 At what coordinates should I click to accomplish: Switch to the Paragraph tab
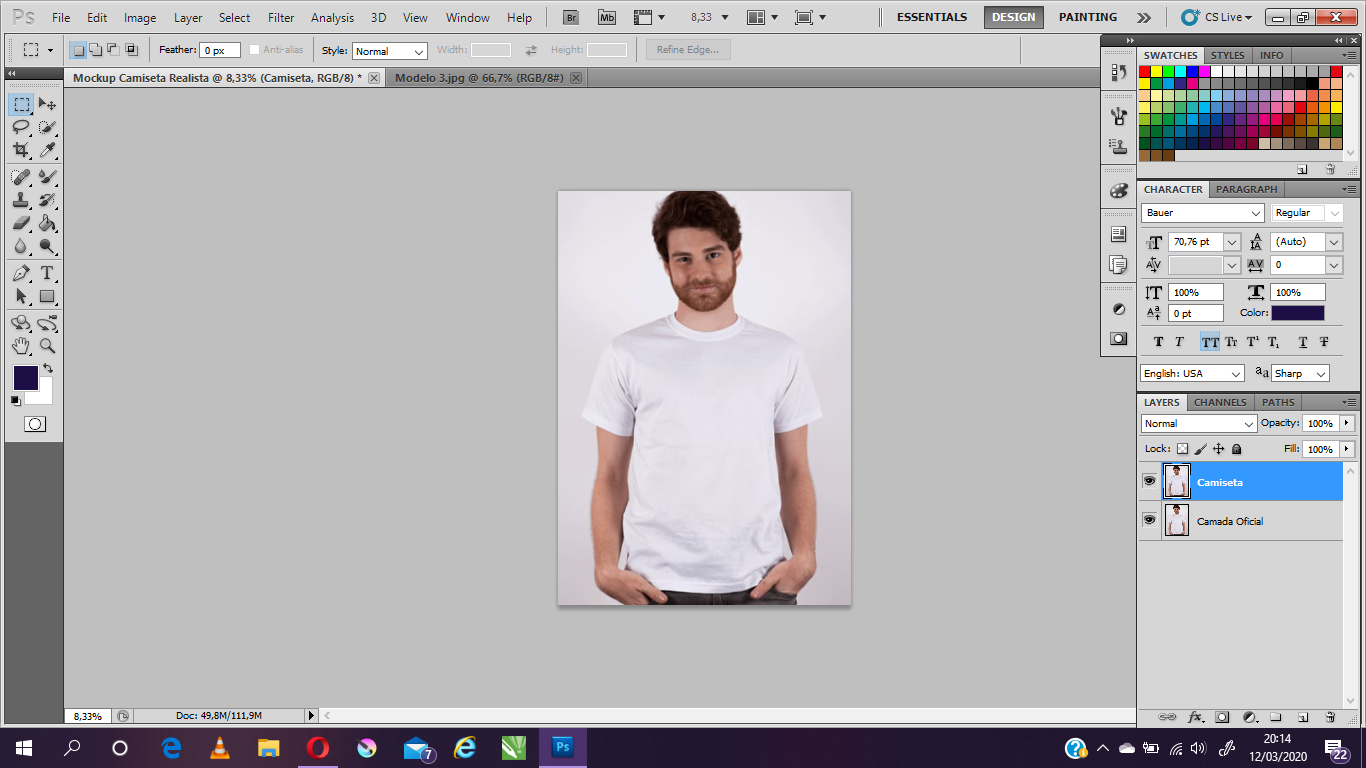pos(1247,189)
